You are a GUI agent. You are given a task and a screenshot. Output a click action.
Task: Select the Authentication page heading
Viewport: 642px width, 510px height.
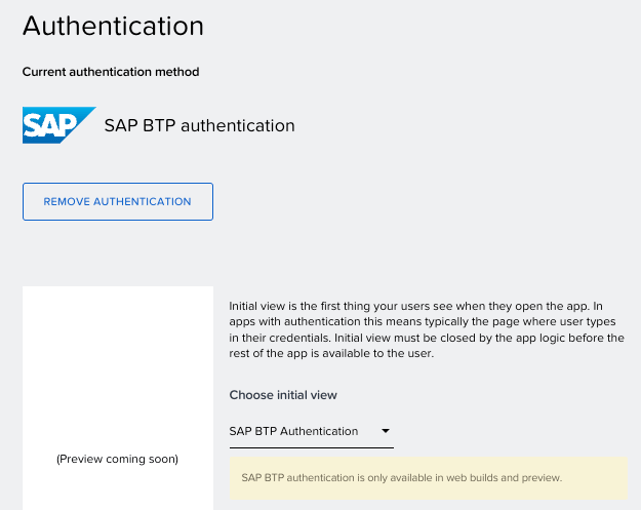[113, 26]
